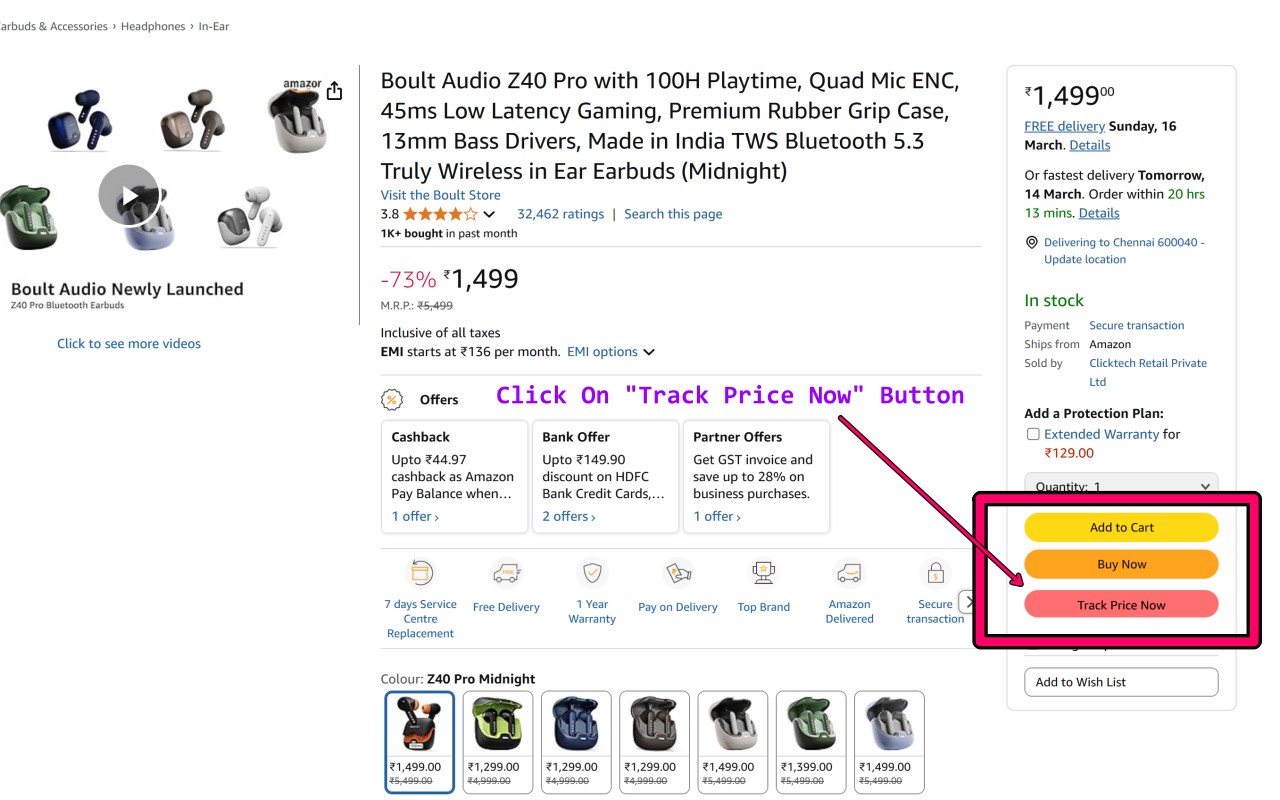The image size is (1280, 800).
Task: Click the Secure transaction lock icon
Action: tap(935, 573)
